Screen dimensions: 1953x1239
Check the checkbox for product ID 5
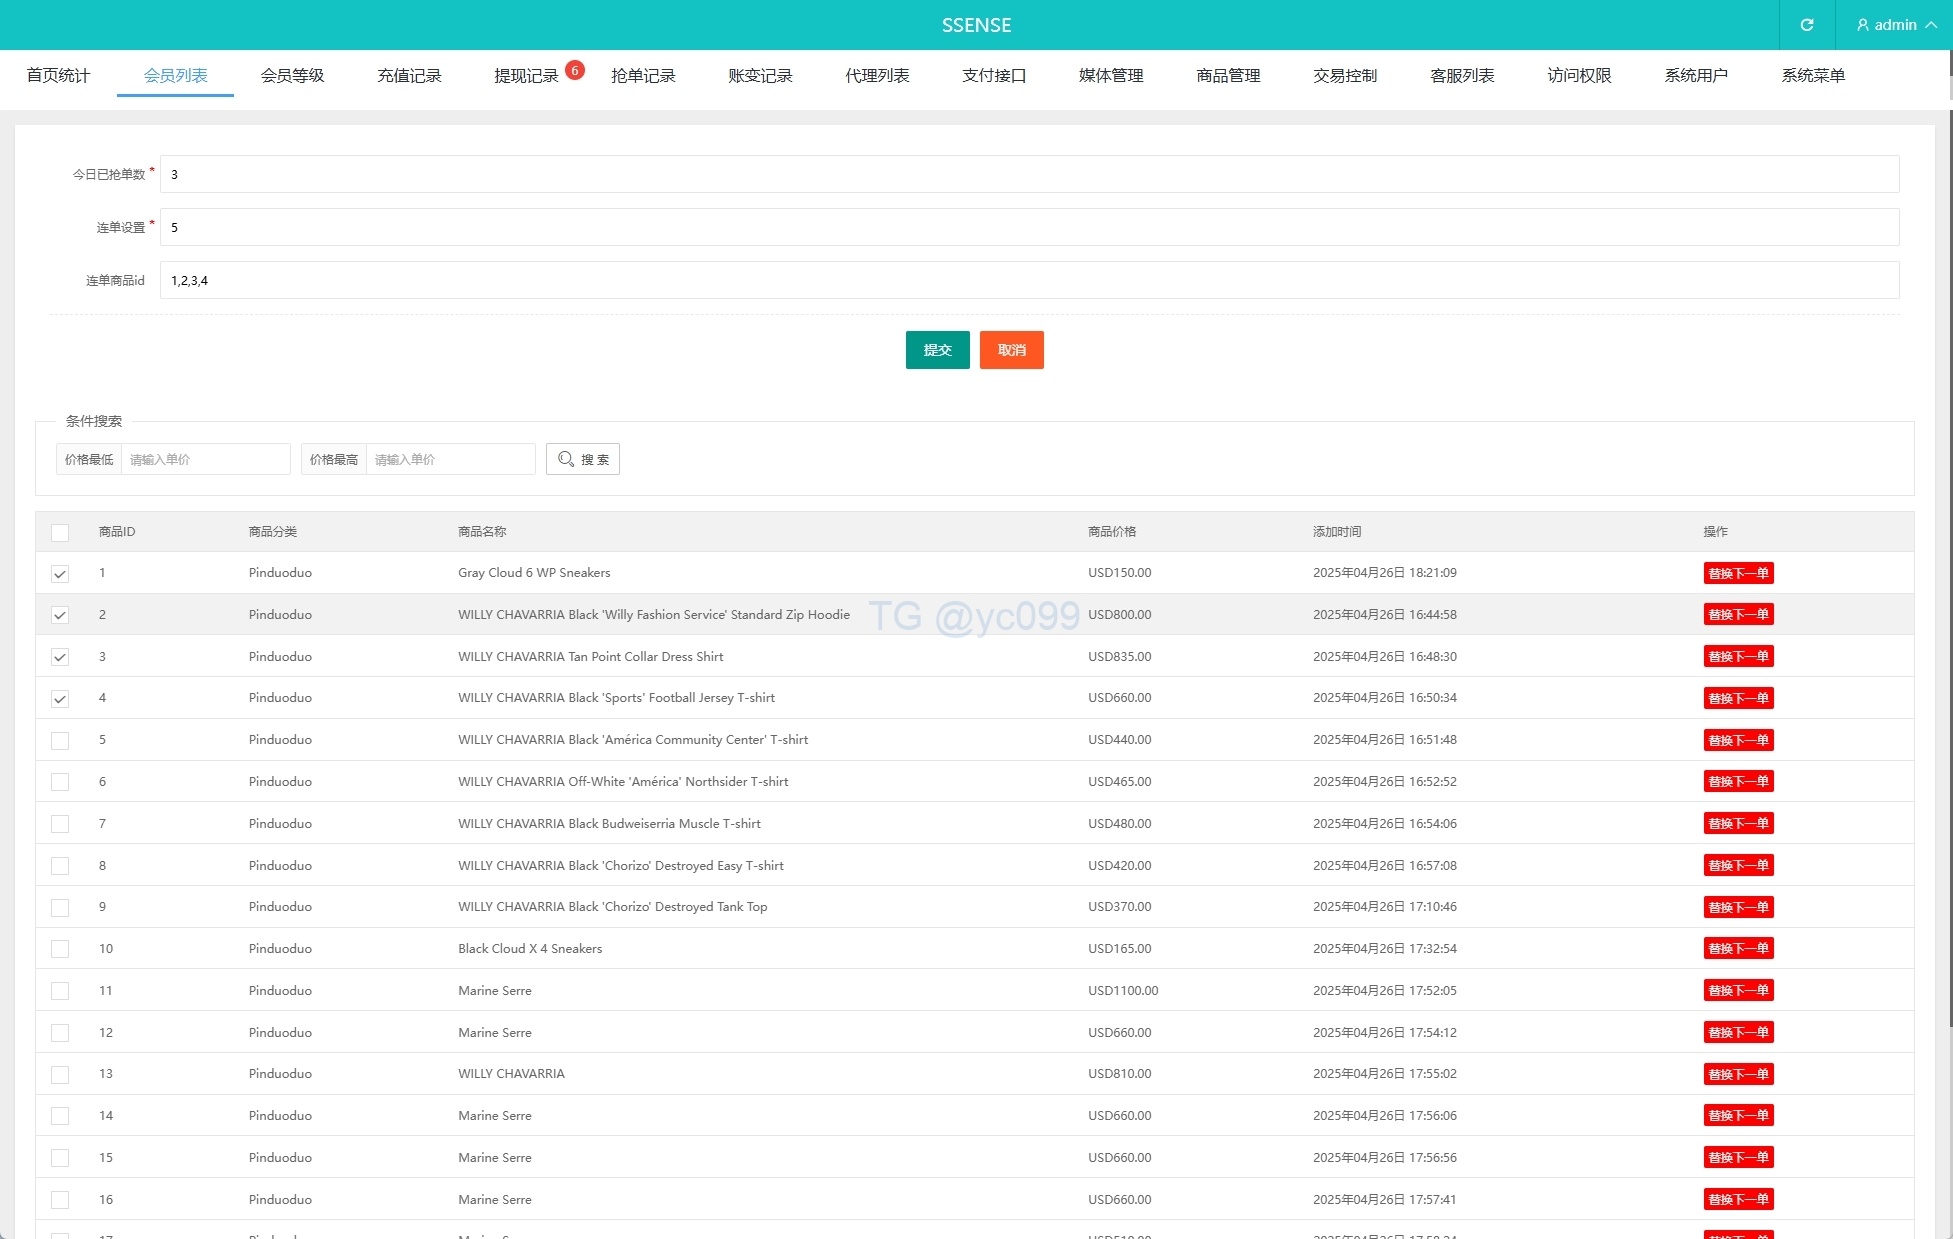60,741
